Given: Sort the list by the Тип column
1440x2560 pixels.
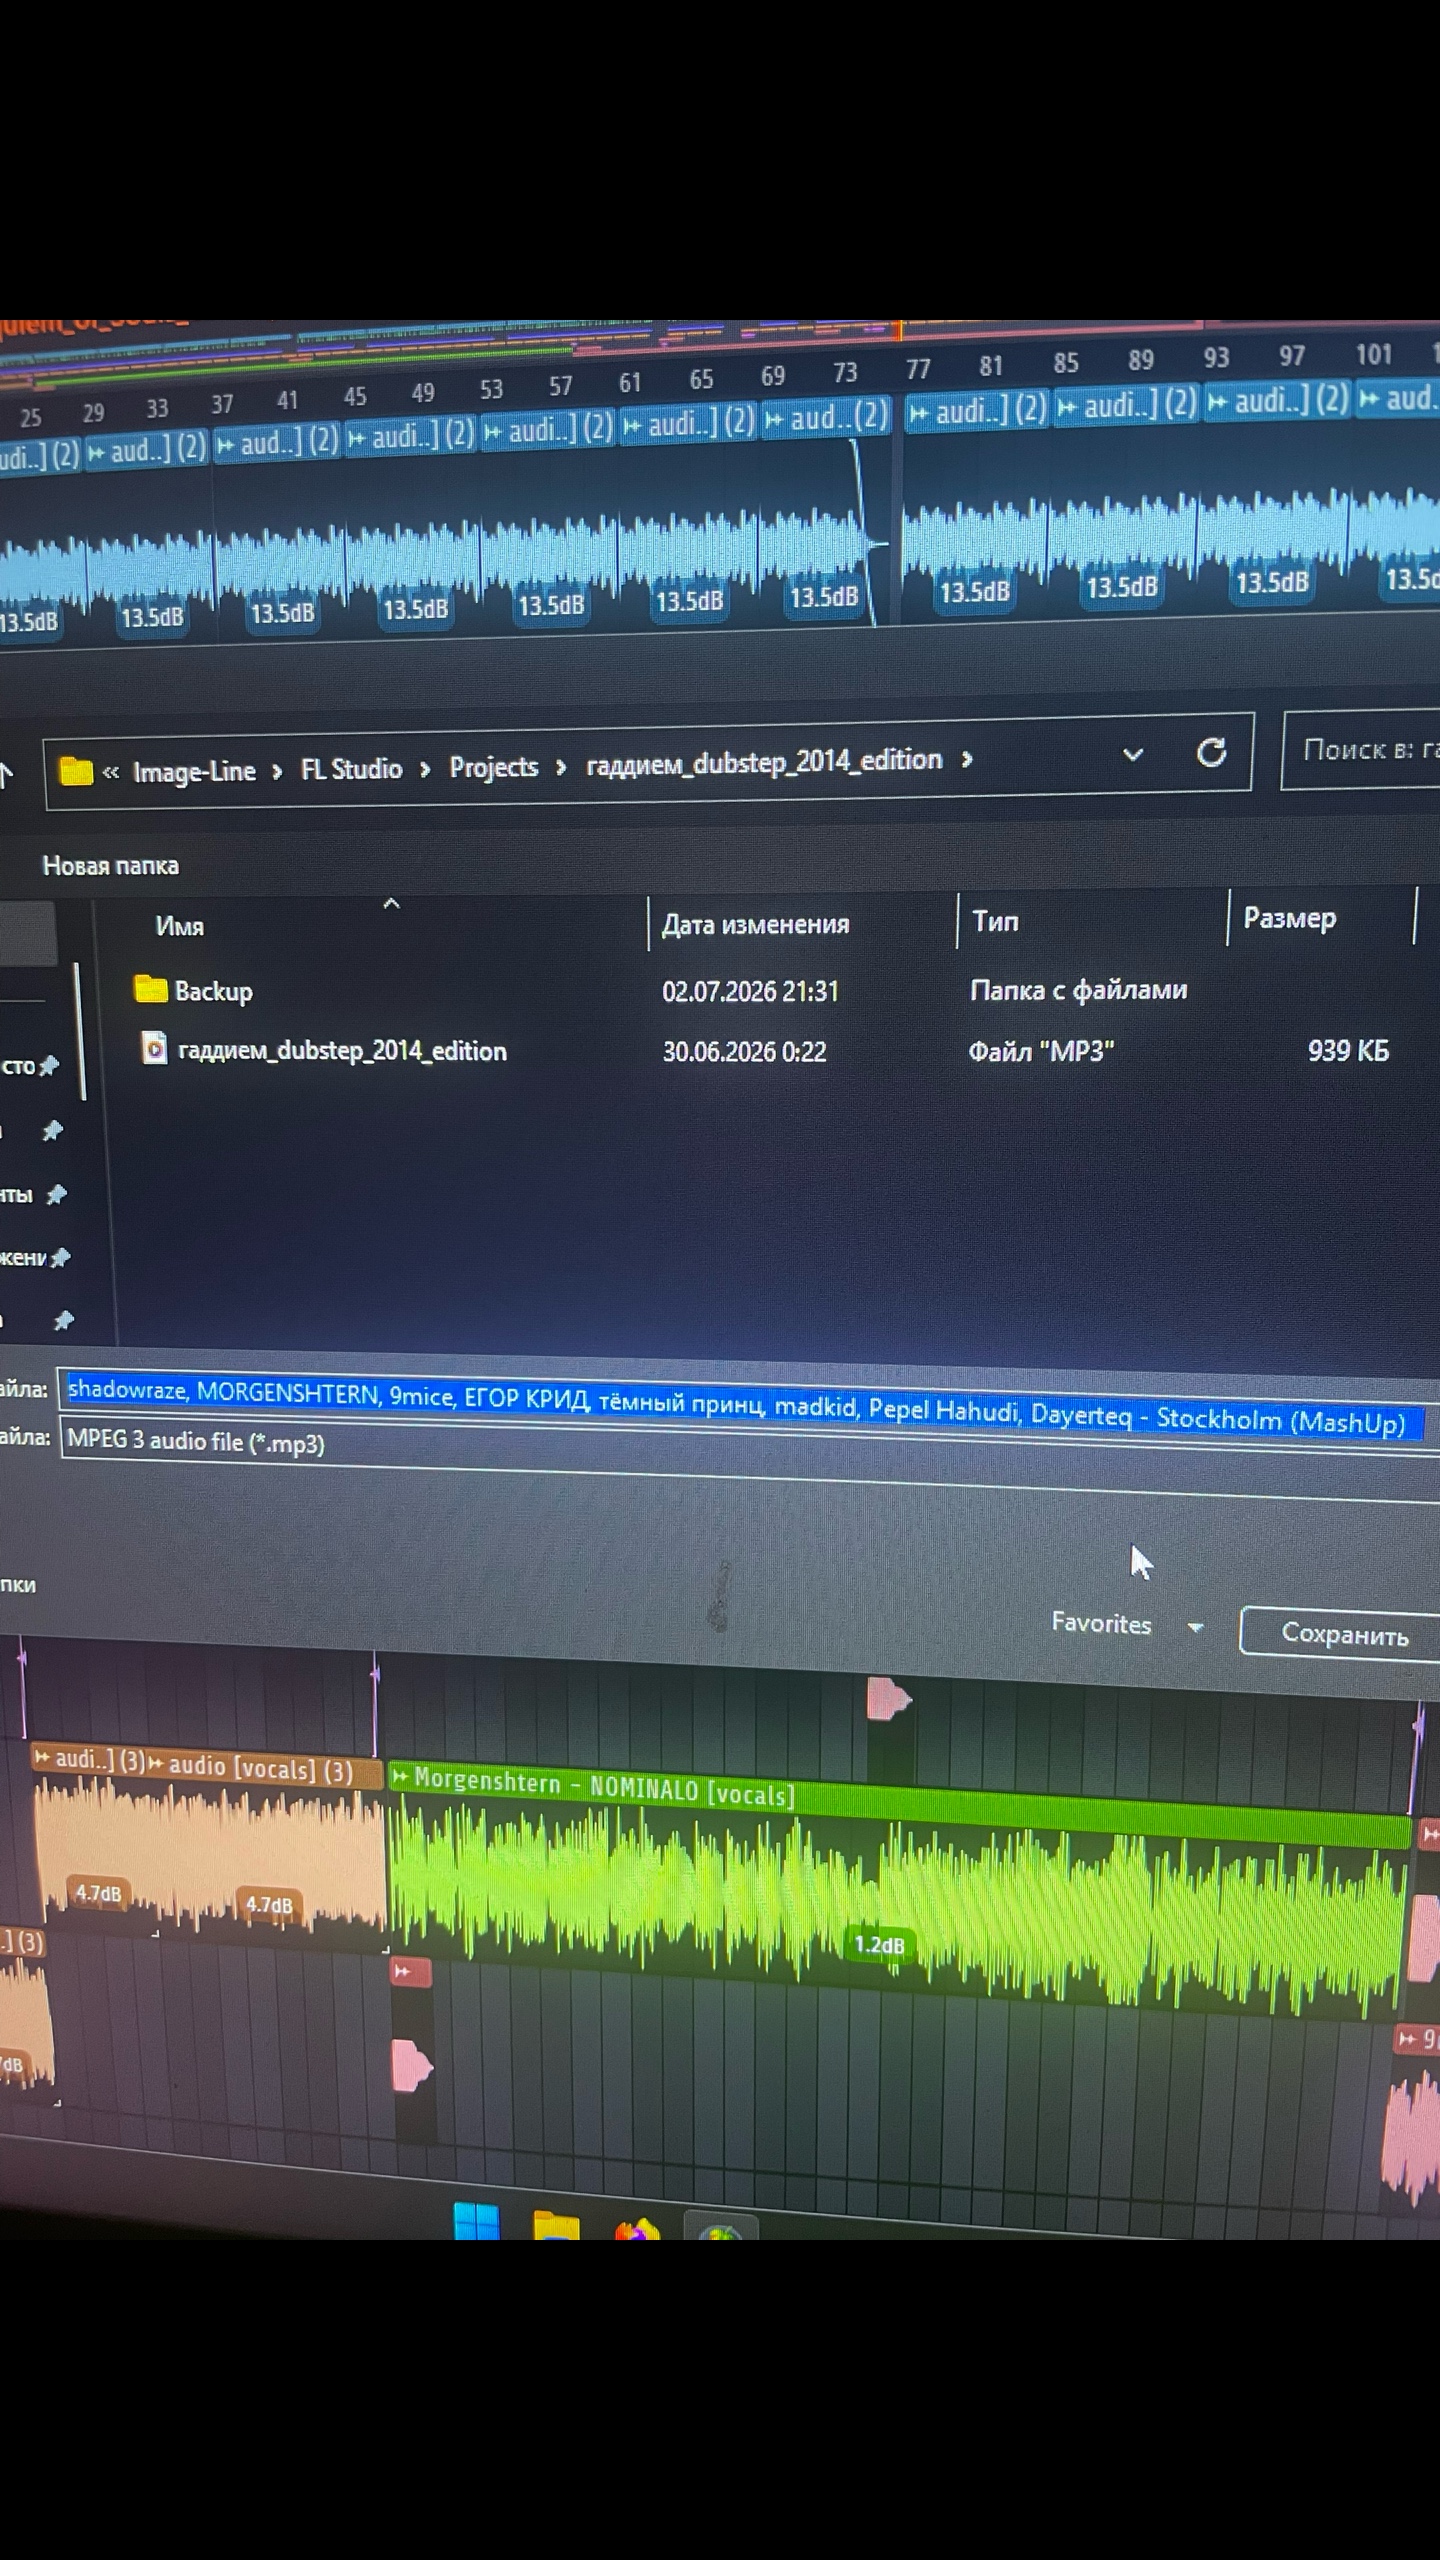Looking at the screenshot, I should 995,921.
